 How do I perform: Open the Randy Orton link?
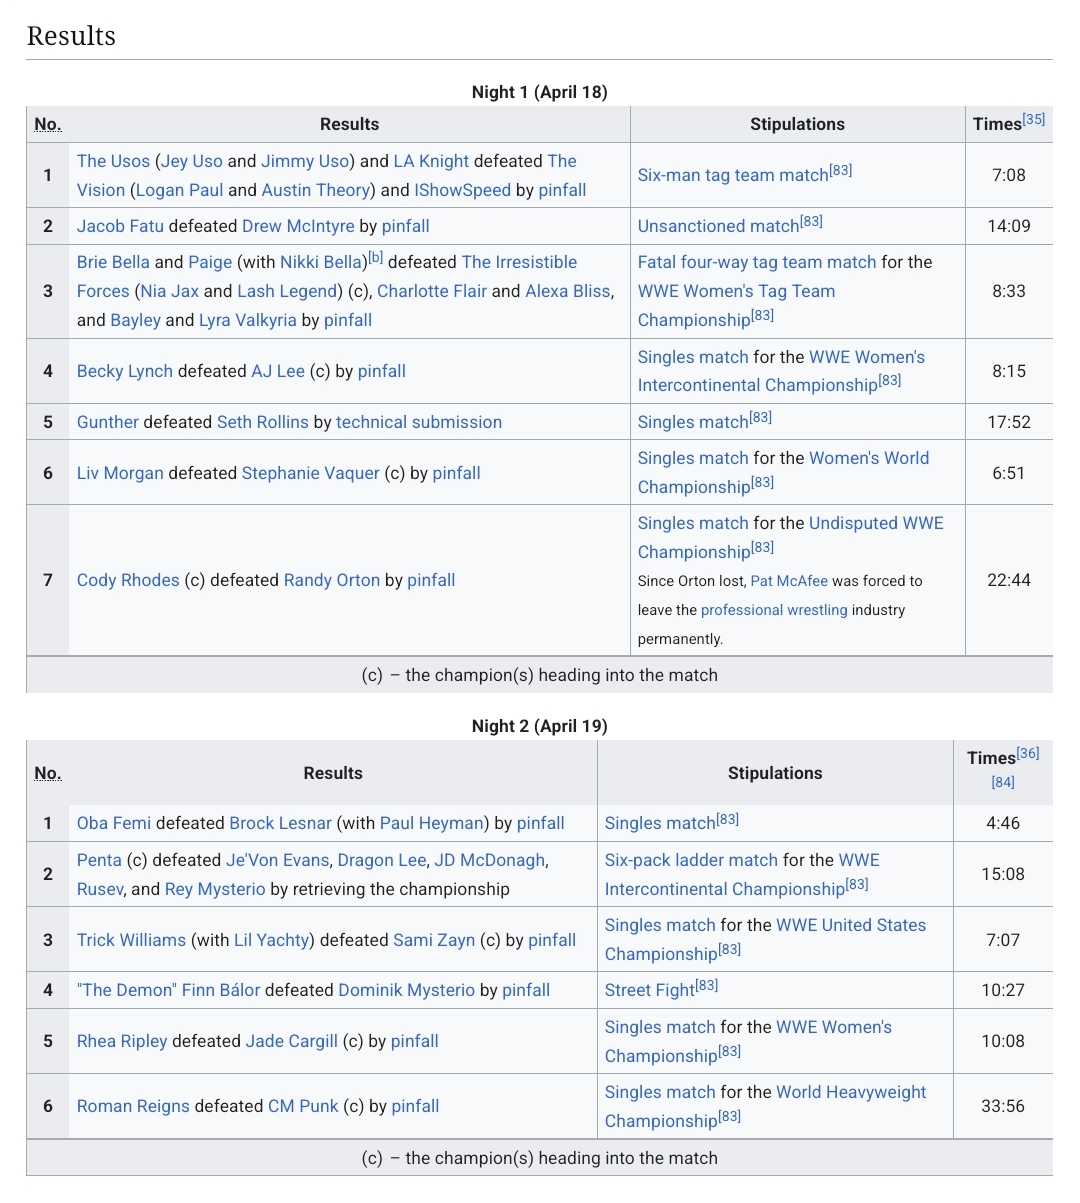(x=332, y=580)
